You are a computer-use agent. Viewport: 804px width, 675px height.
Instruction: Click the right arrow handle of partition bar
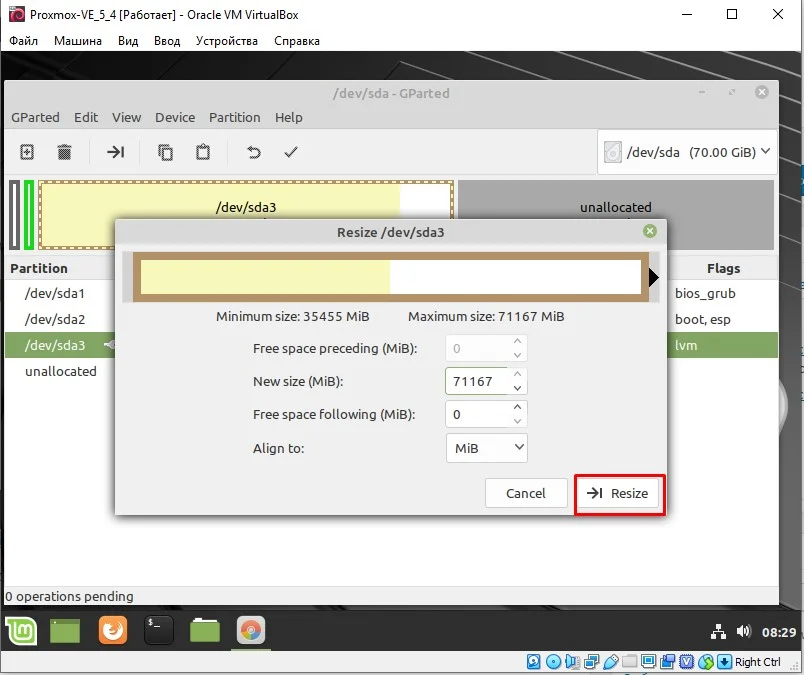coord(654,277)
